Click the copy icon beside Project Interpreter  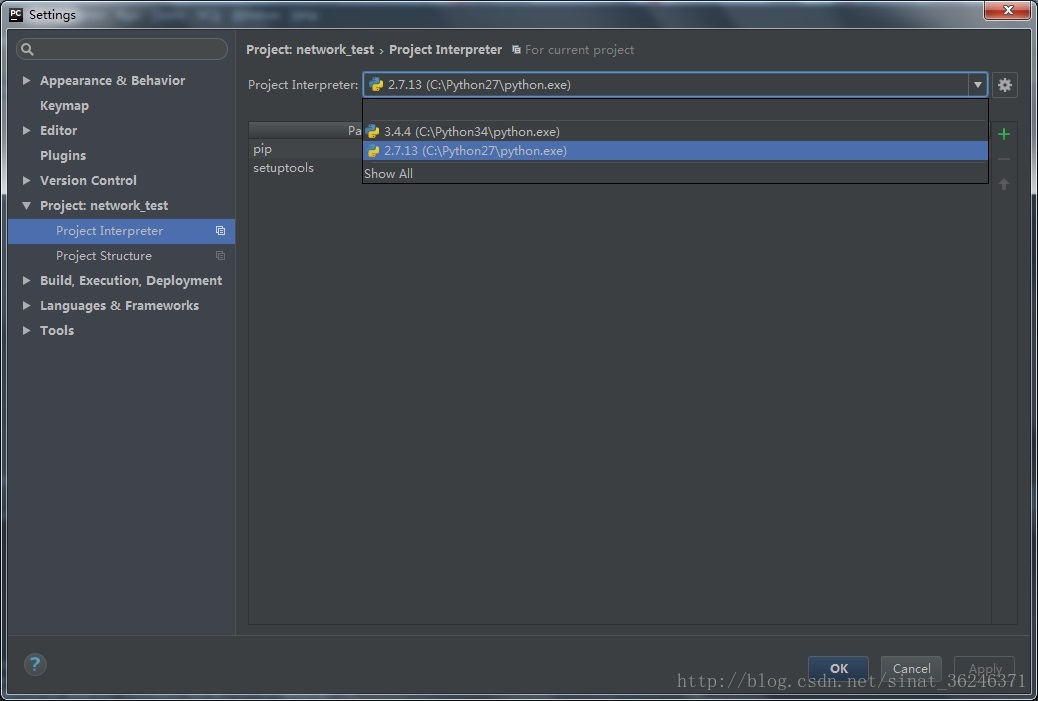[x=220, y=230]
